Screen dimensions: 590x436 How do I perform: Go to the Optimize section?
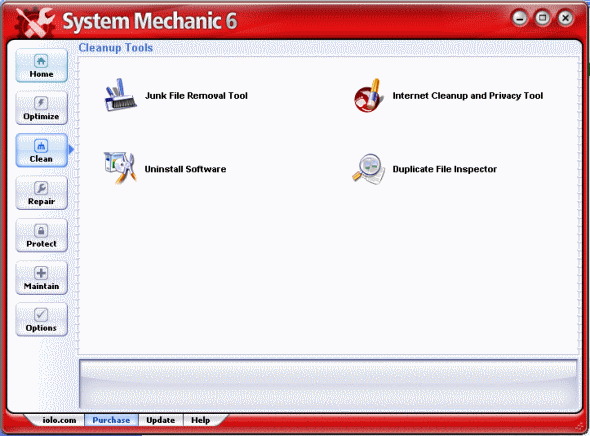[41, 108]
